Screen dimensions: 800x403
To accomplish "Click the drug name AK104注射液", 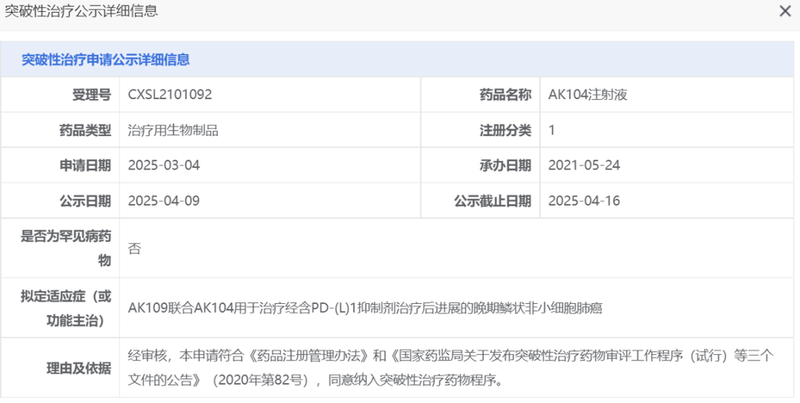I will (x=587, y=95).
